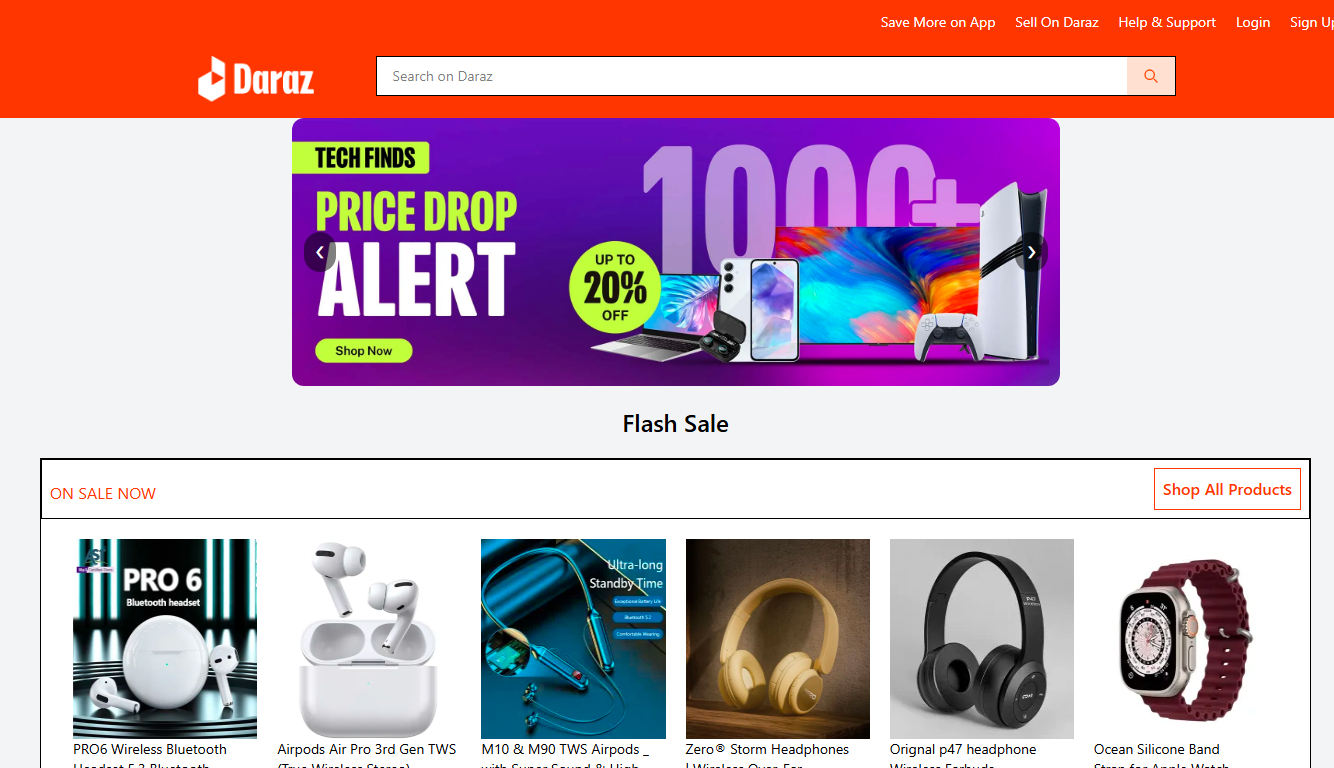Open Ocean Silicone Band watch image
Viewport: 1334px width, 768px height.
coord(1186,639)
